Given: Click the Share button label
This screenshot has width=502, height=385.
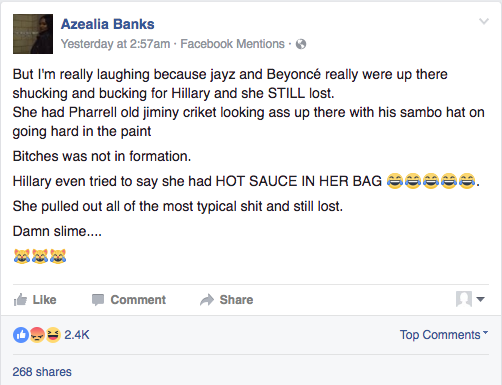Looking at the screenshot, I should click(x=236, y=300).
